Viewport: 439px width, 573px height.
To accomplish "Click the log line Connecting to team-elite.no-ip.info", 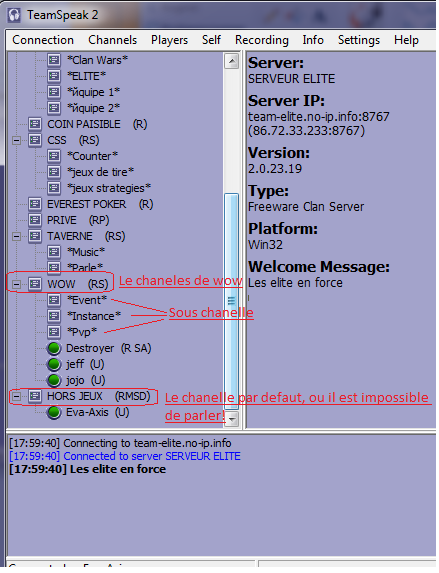I will (120, 443).
